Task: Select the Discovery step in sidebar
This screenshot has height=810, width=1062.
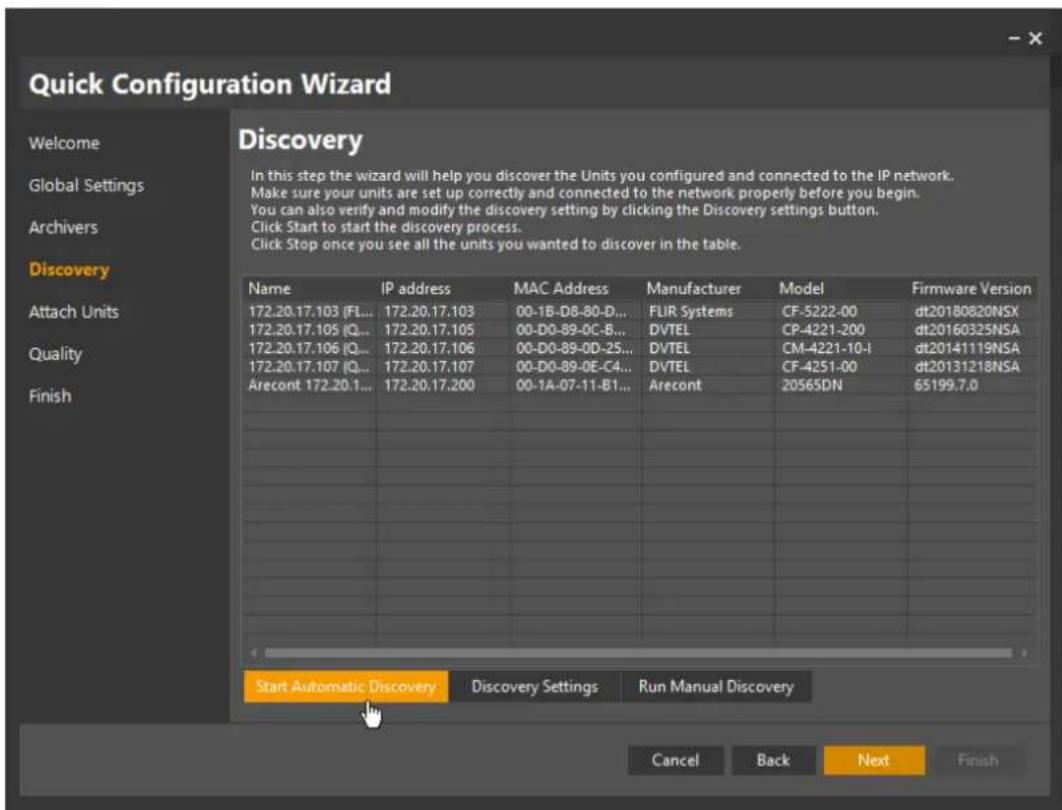Action: pyautogui.click(x=69, y=270)
